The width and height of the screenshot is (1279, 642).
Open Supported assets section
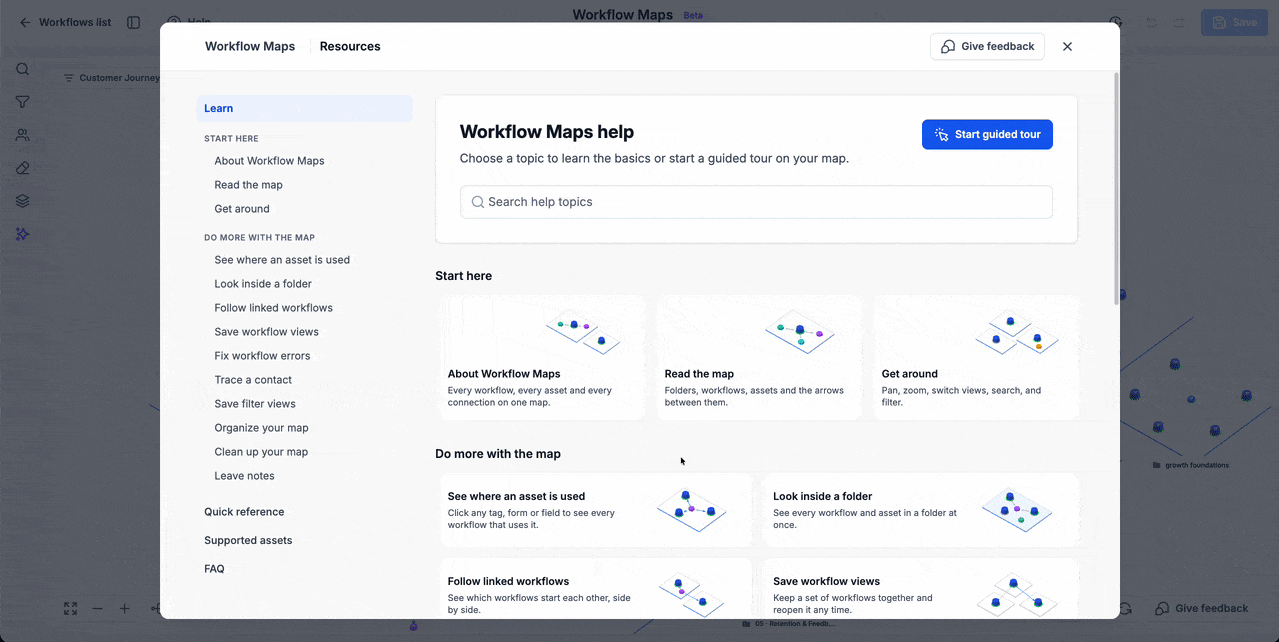click(x=248, y=541)
